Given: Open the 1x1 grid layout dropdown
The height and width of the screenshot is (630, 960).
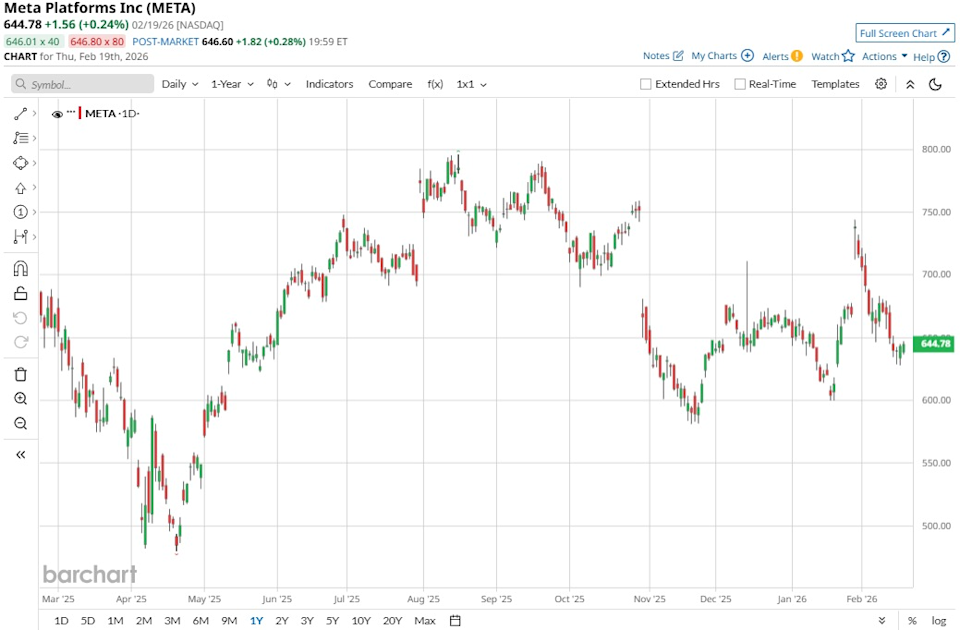Looking at the screenshot, I should point(470,84).
